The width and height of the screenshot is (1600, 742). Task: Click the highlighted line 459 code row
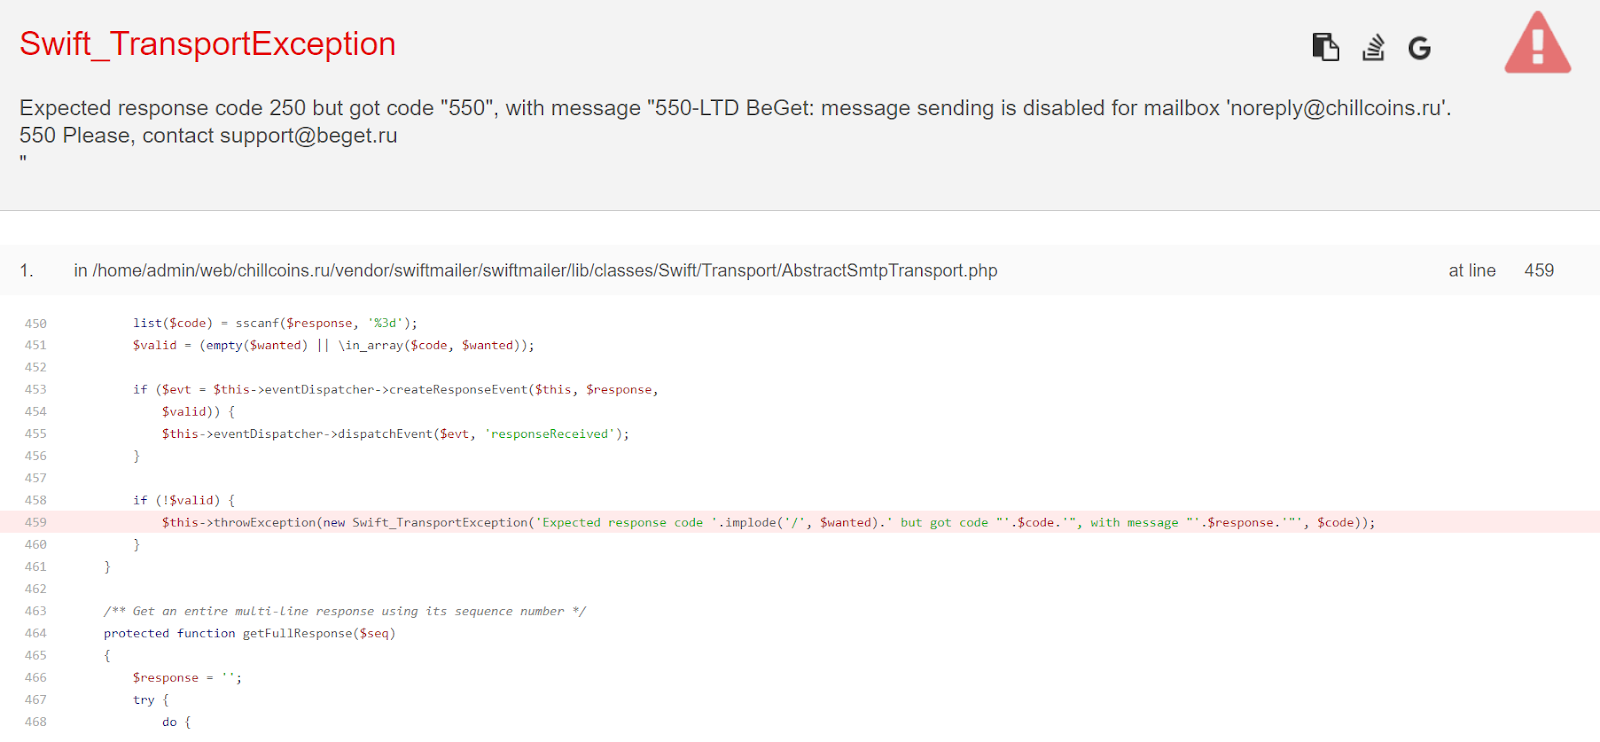768,522
